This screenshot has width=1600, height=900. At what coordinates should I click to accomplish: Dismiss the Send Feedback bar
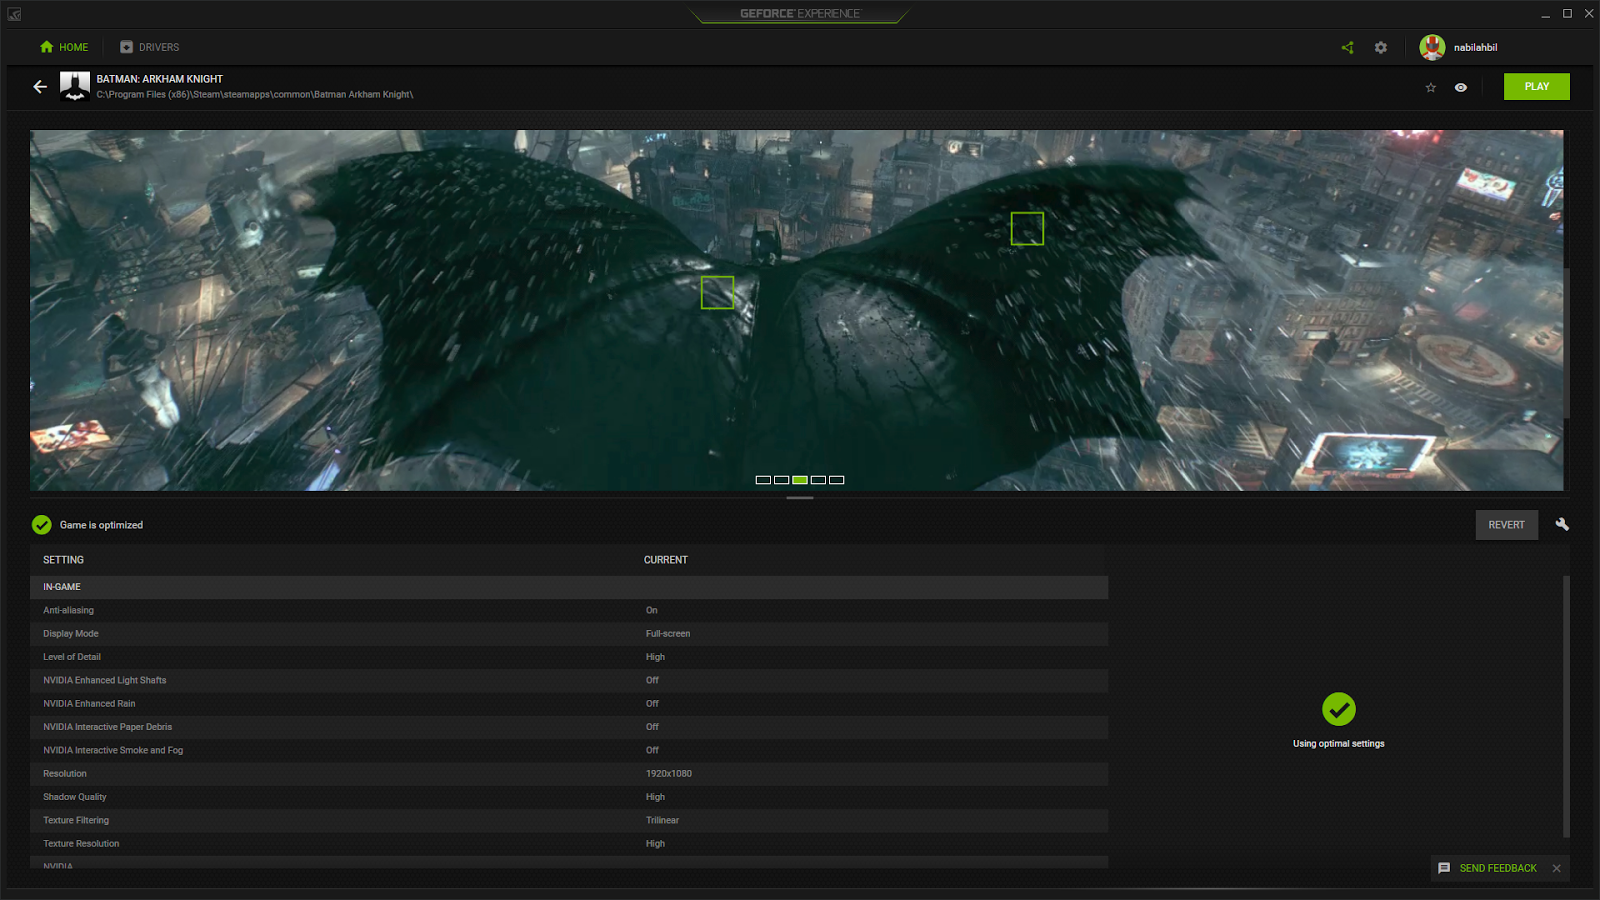point(1557,868)
